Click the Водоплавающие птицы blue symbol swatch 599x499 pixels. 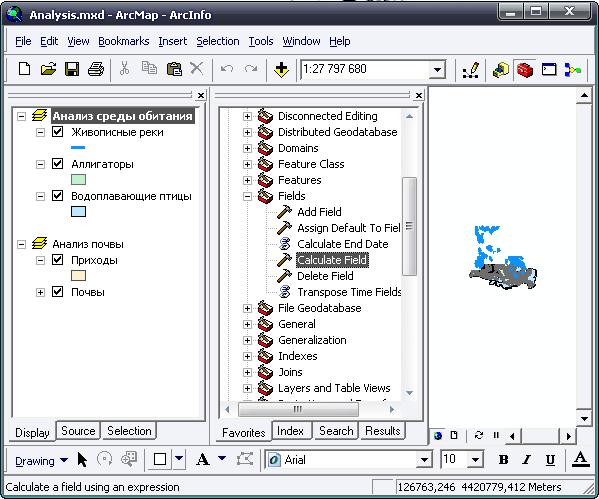tap(78, 212)
